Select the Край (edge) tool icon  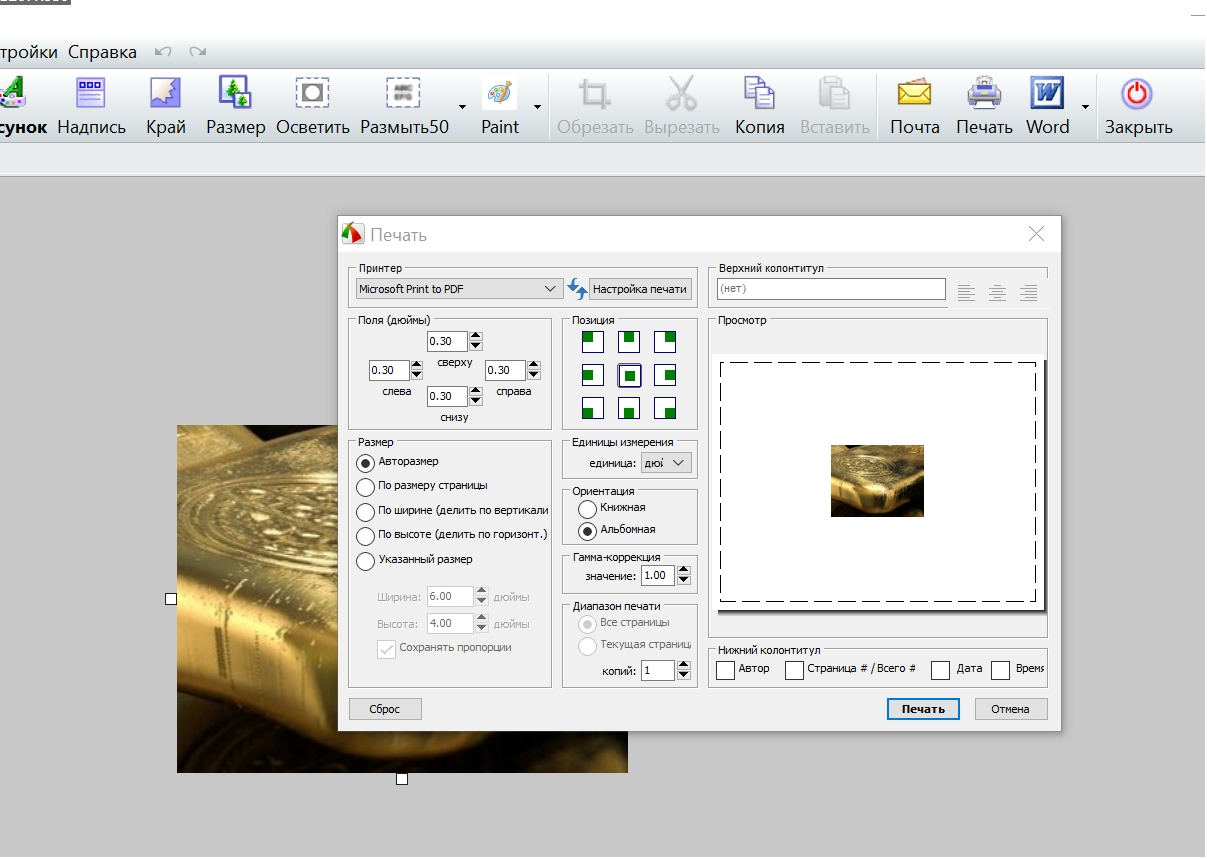click(x=165, y=94)
